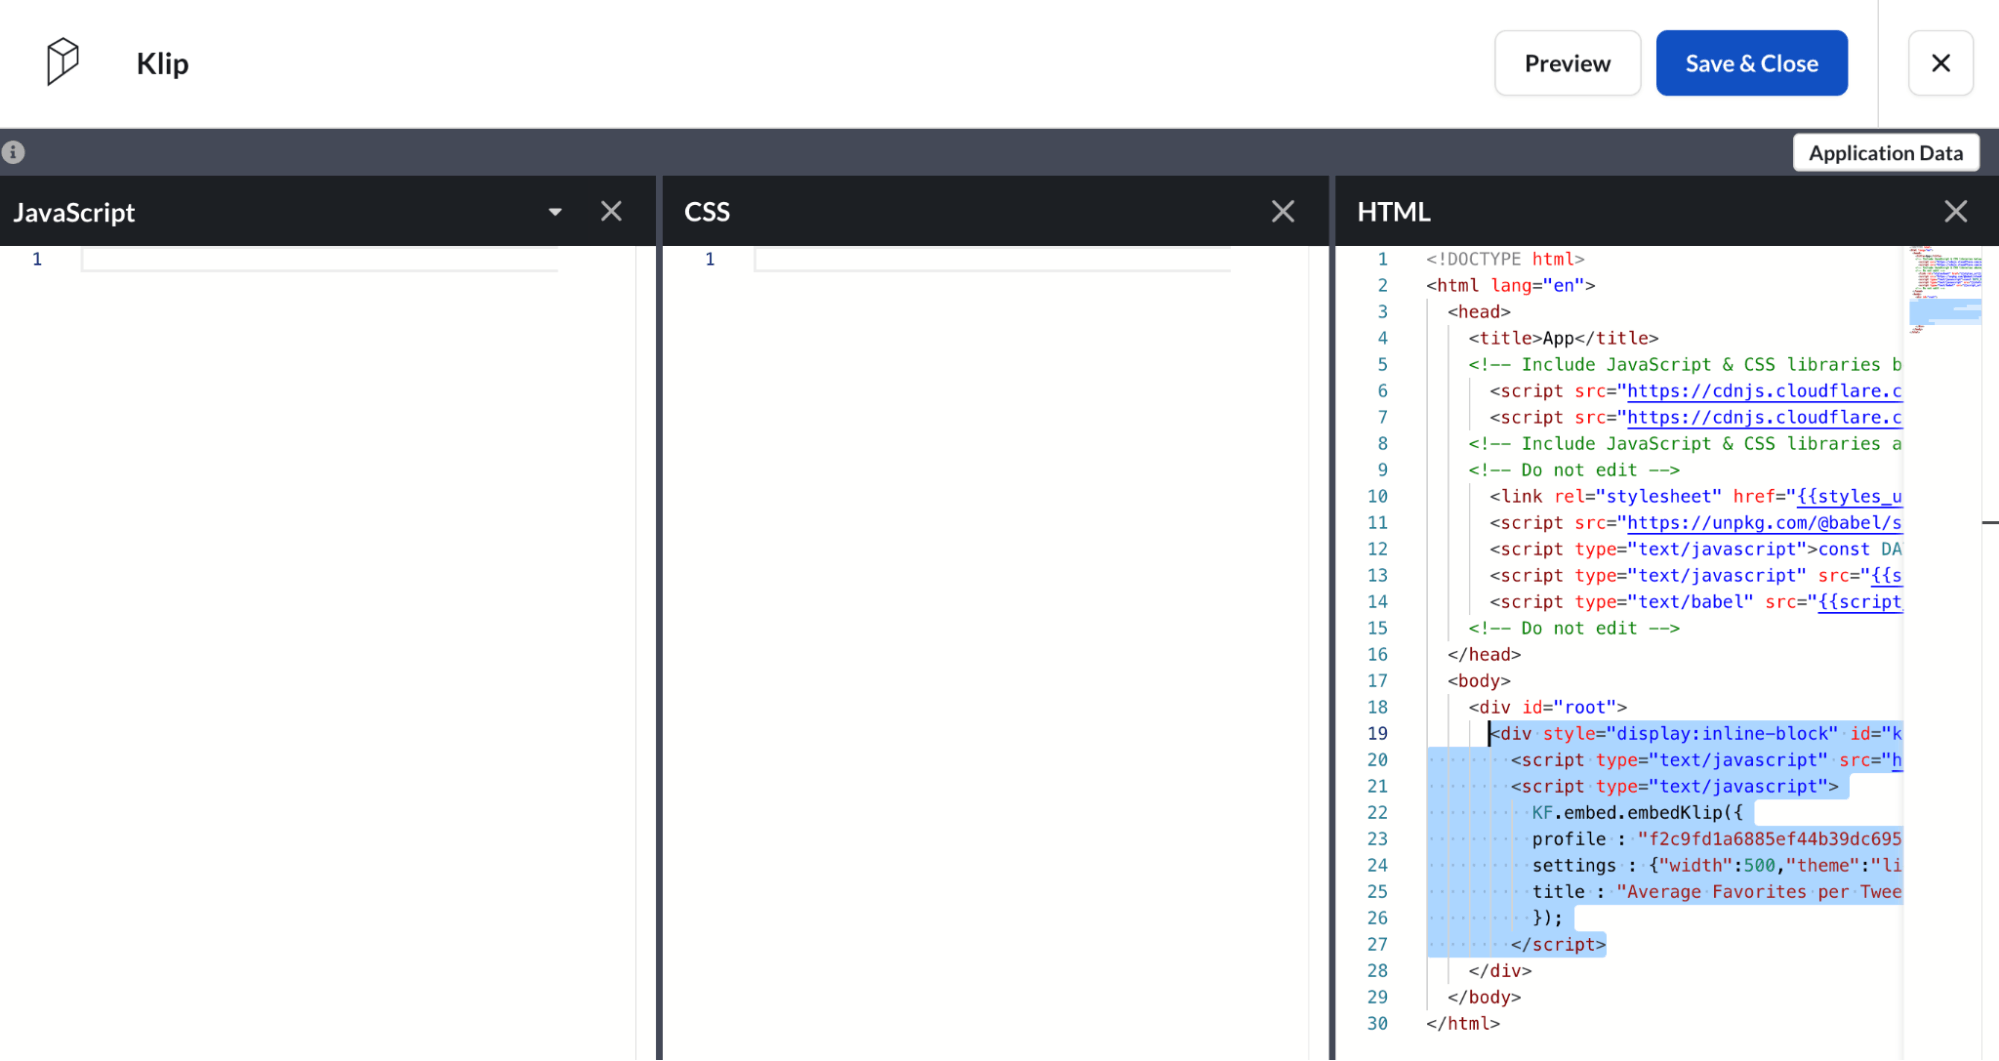
Task: Click the <head> opening tag line
Action: (1479, 312)
